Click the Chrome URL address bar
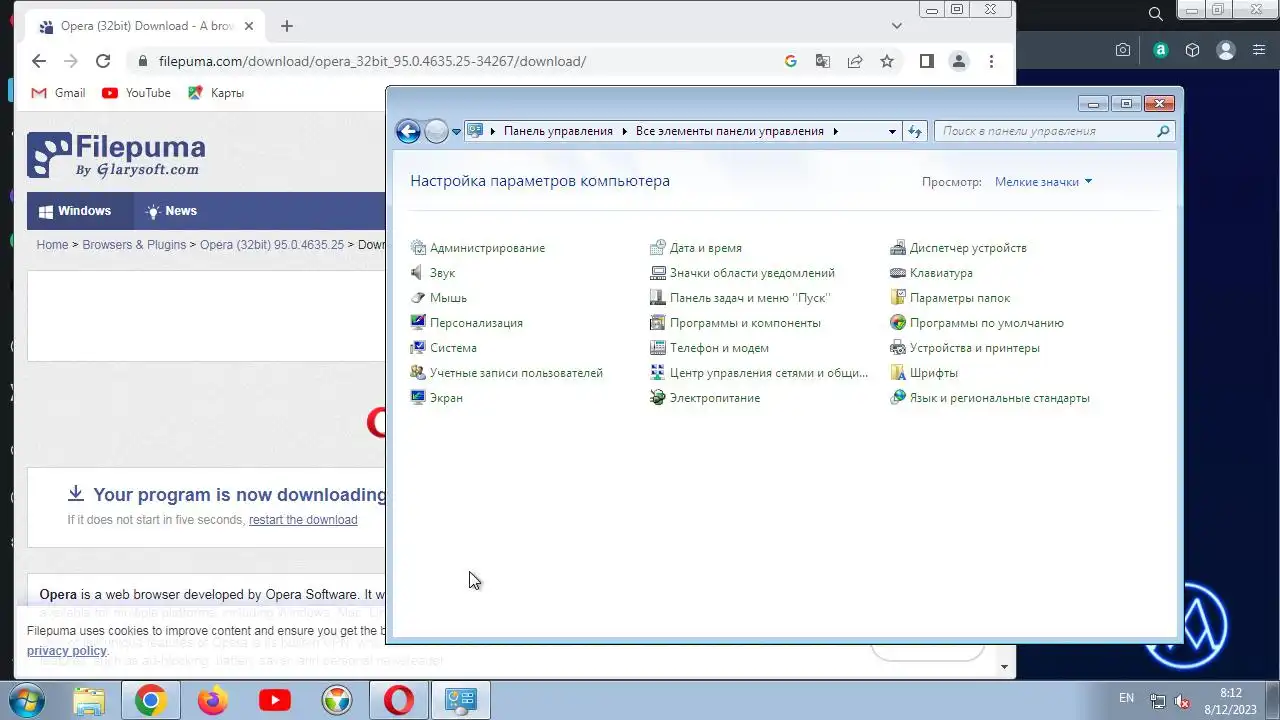The image size is (1280, 720). [460, 61]
